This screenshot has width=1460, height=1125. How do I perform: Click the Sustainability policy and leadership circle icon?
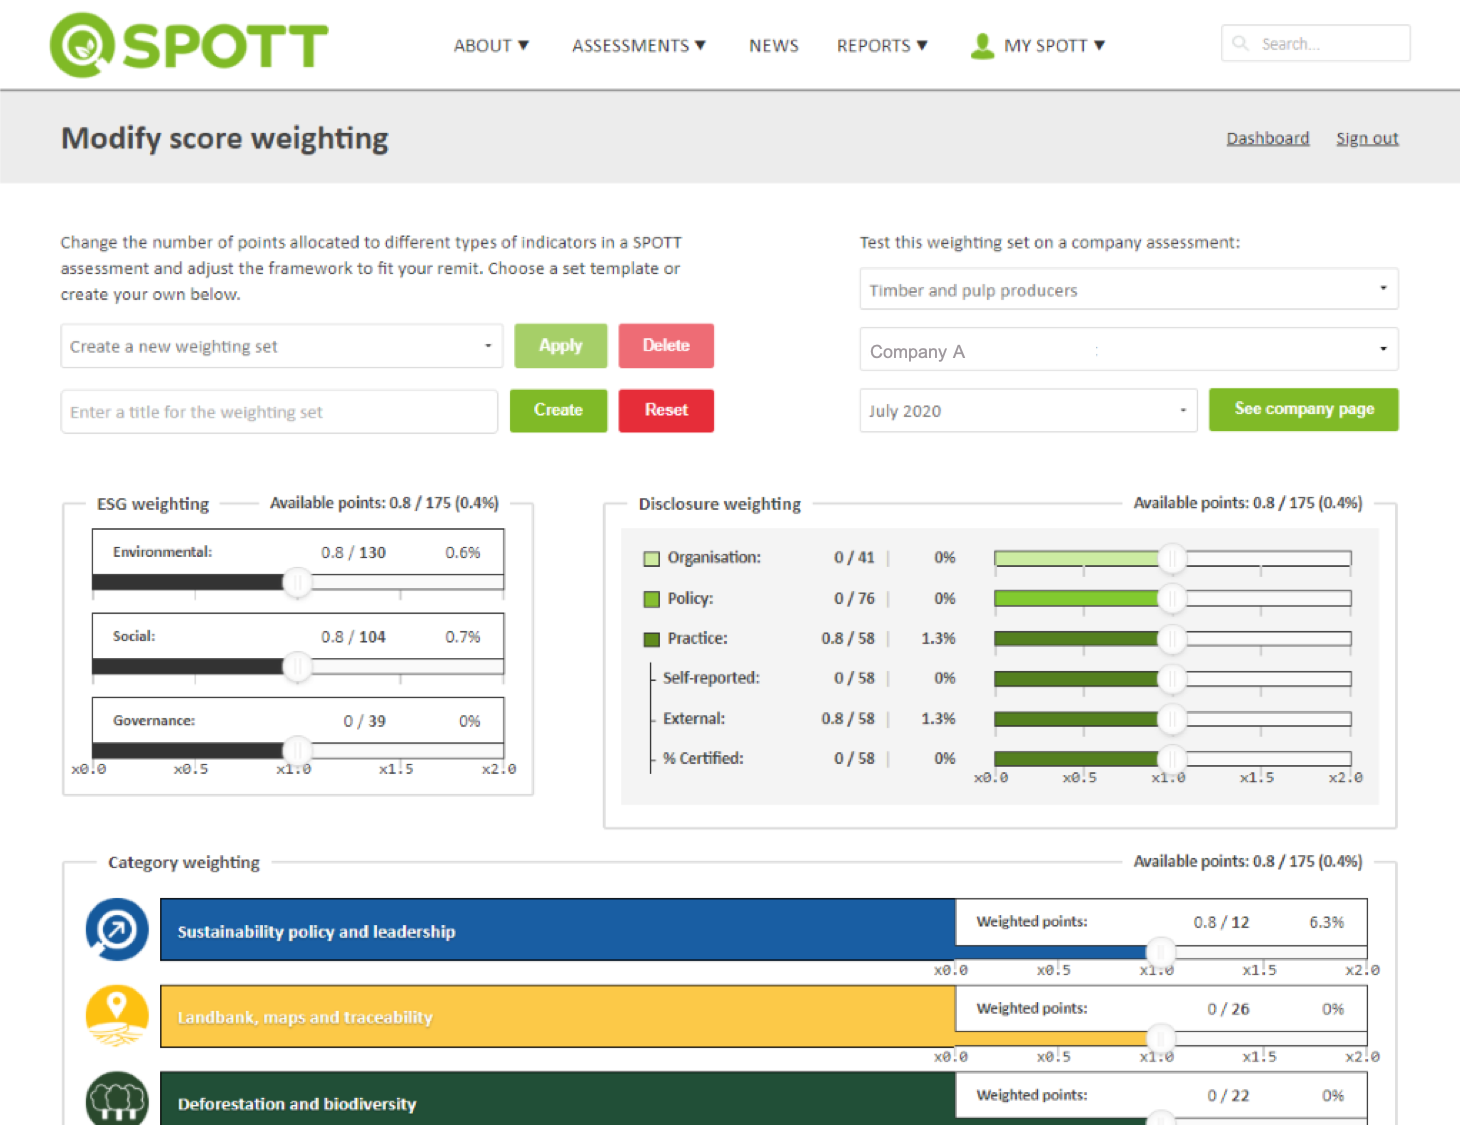[115, 929]
